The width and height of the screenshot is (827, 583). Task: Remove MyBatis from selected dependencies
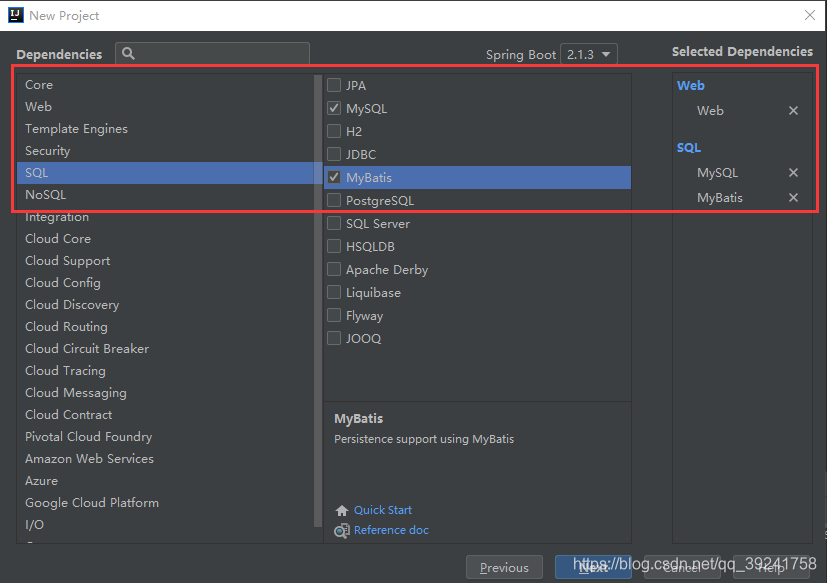pos(793,197)
